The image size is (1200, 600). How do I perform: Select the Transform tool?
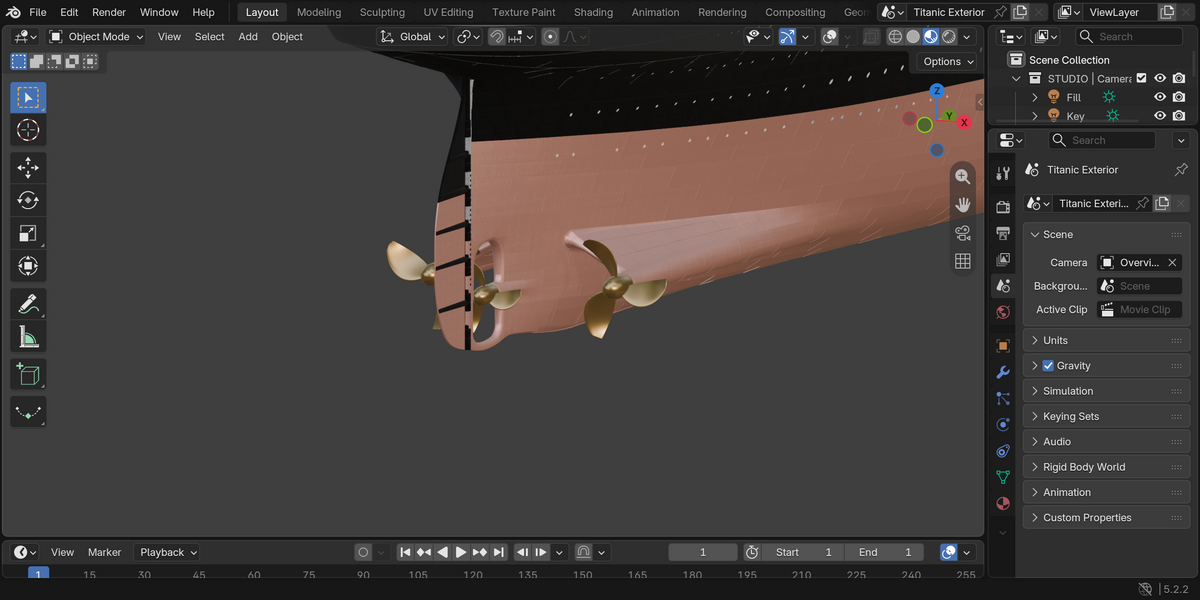[x=28, y=267]
